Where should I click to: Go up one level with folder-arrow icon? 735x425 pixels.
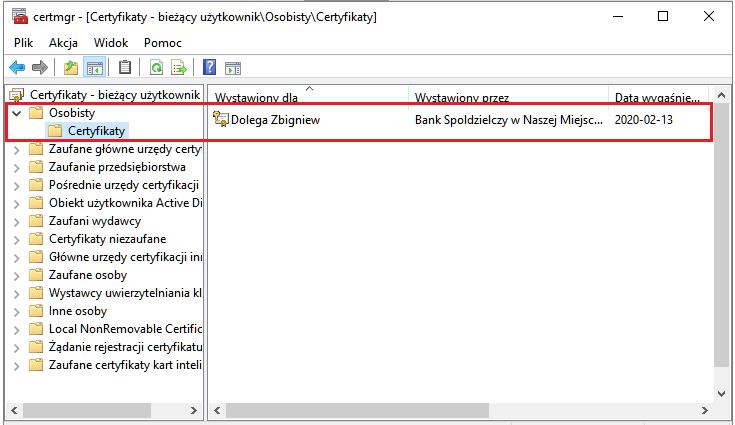click(x=71, y=68)
